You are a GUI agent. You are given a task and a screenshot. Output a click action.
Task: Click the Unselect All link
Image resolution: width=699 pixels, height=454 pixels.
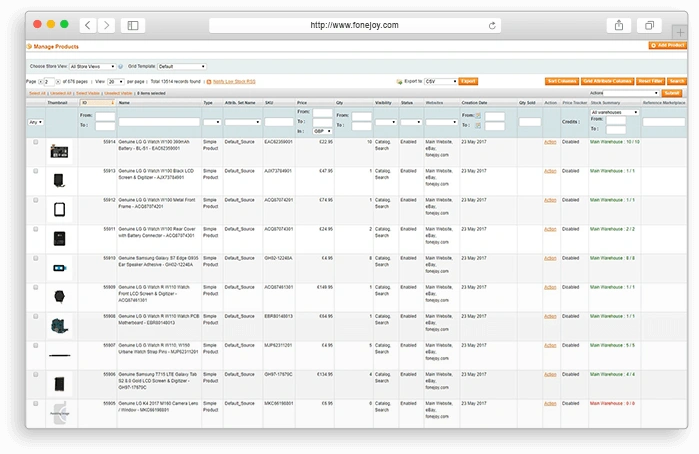pos(61,93)
